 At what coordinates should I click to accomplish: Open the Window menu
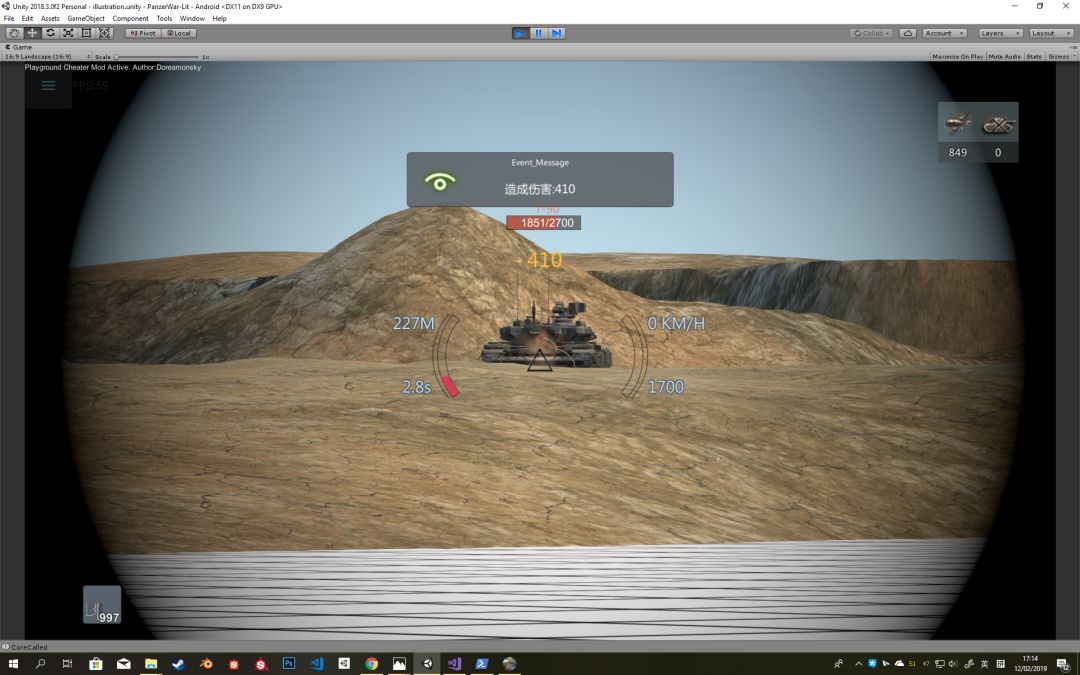point(192,19)
